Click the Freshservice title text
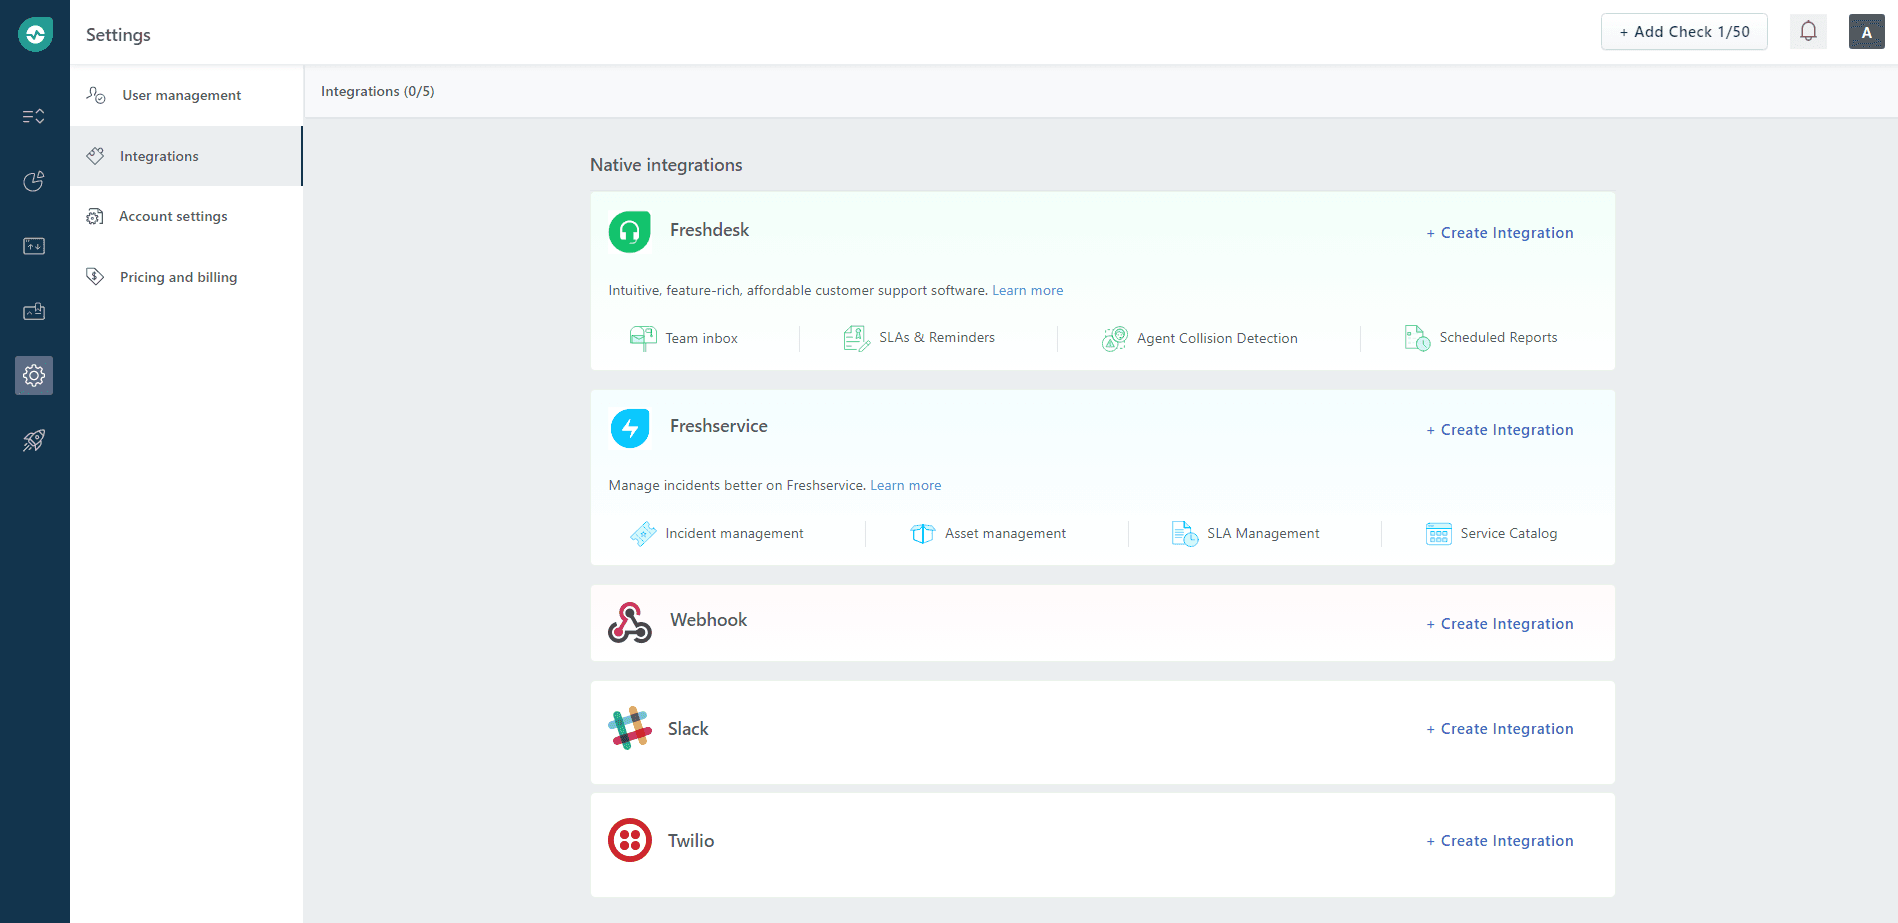 point(719,426)
